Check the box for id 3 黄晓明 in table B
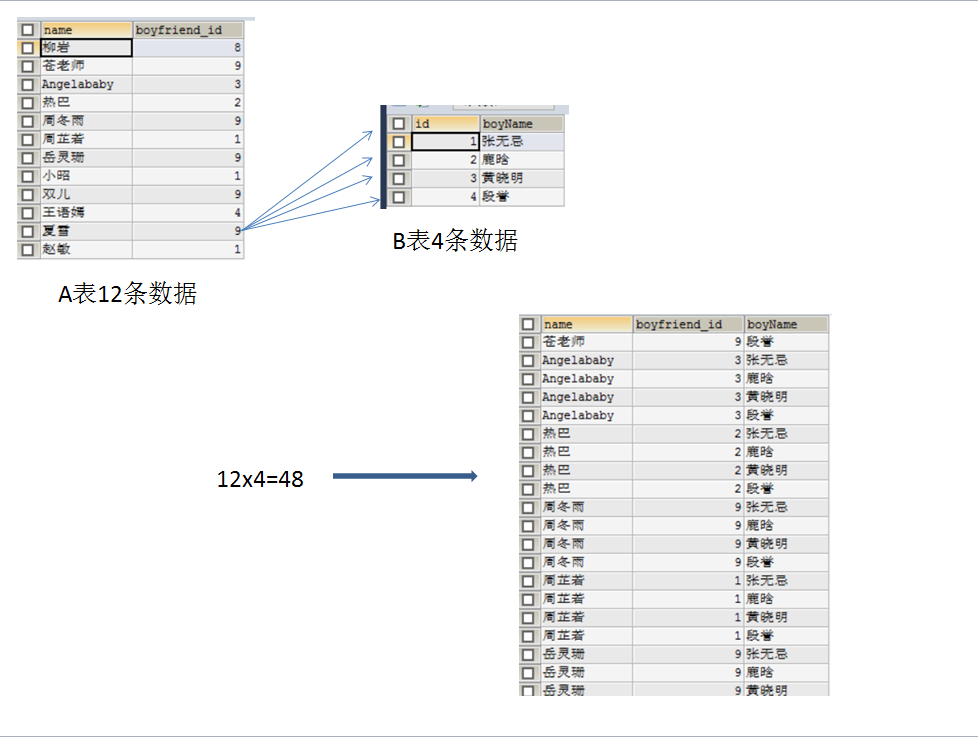Viewport: 978px width, 737px height. click(x=399, y=179)
